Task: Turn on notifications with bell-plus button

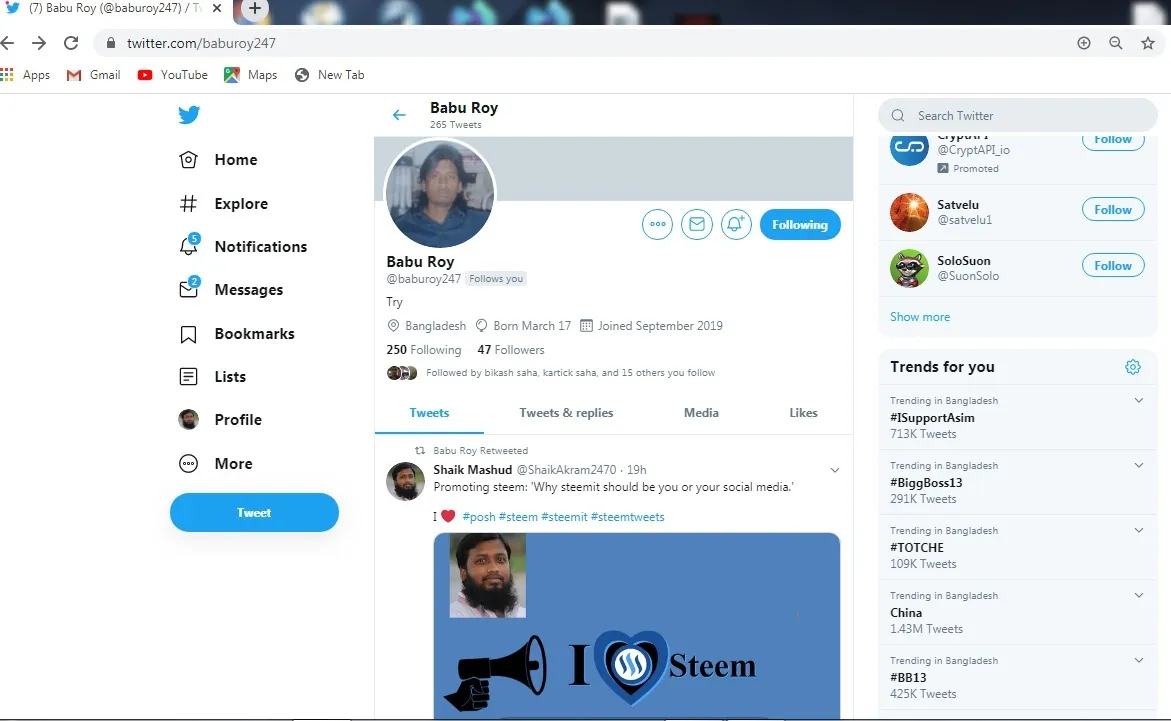Action: point(736,224)
